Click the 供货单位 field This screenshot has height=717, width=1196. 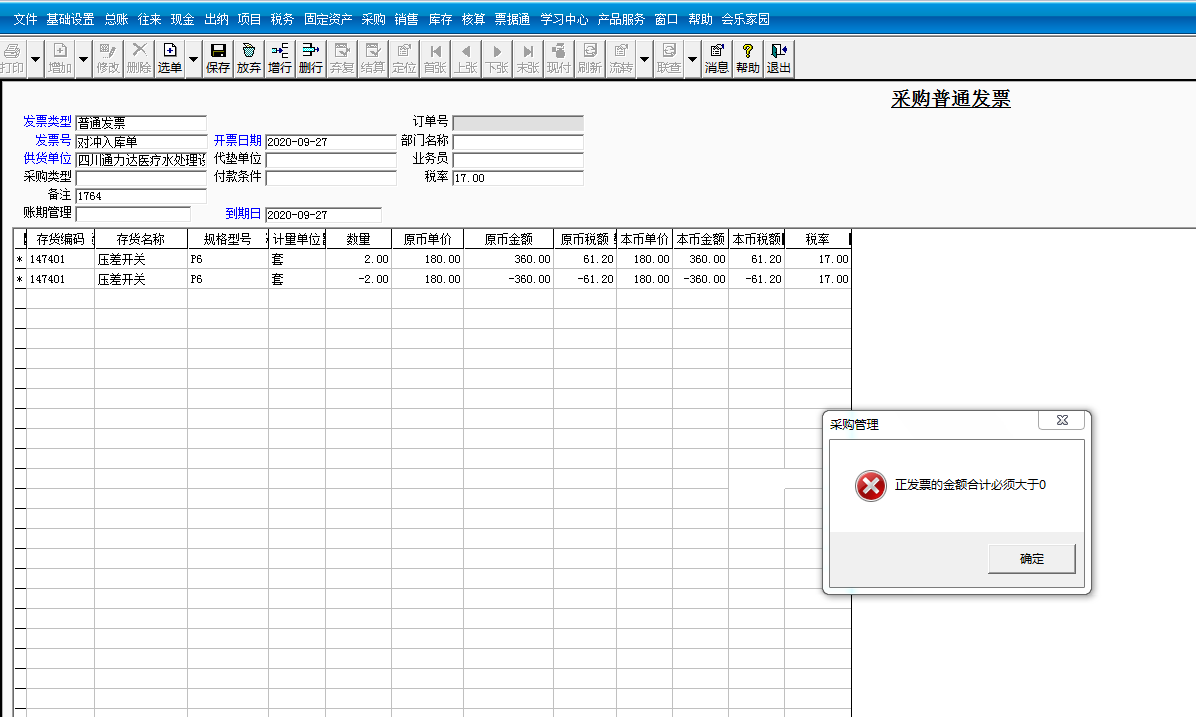141,160
